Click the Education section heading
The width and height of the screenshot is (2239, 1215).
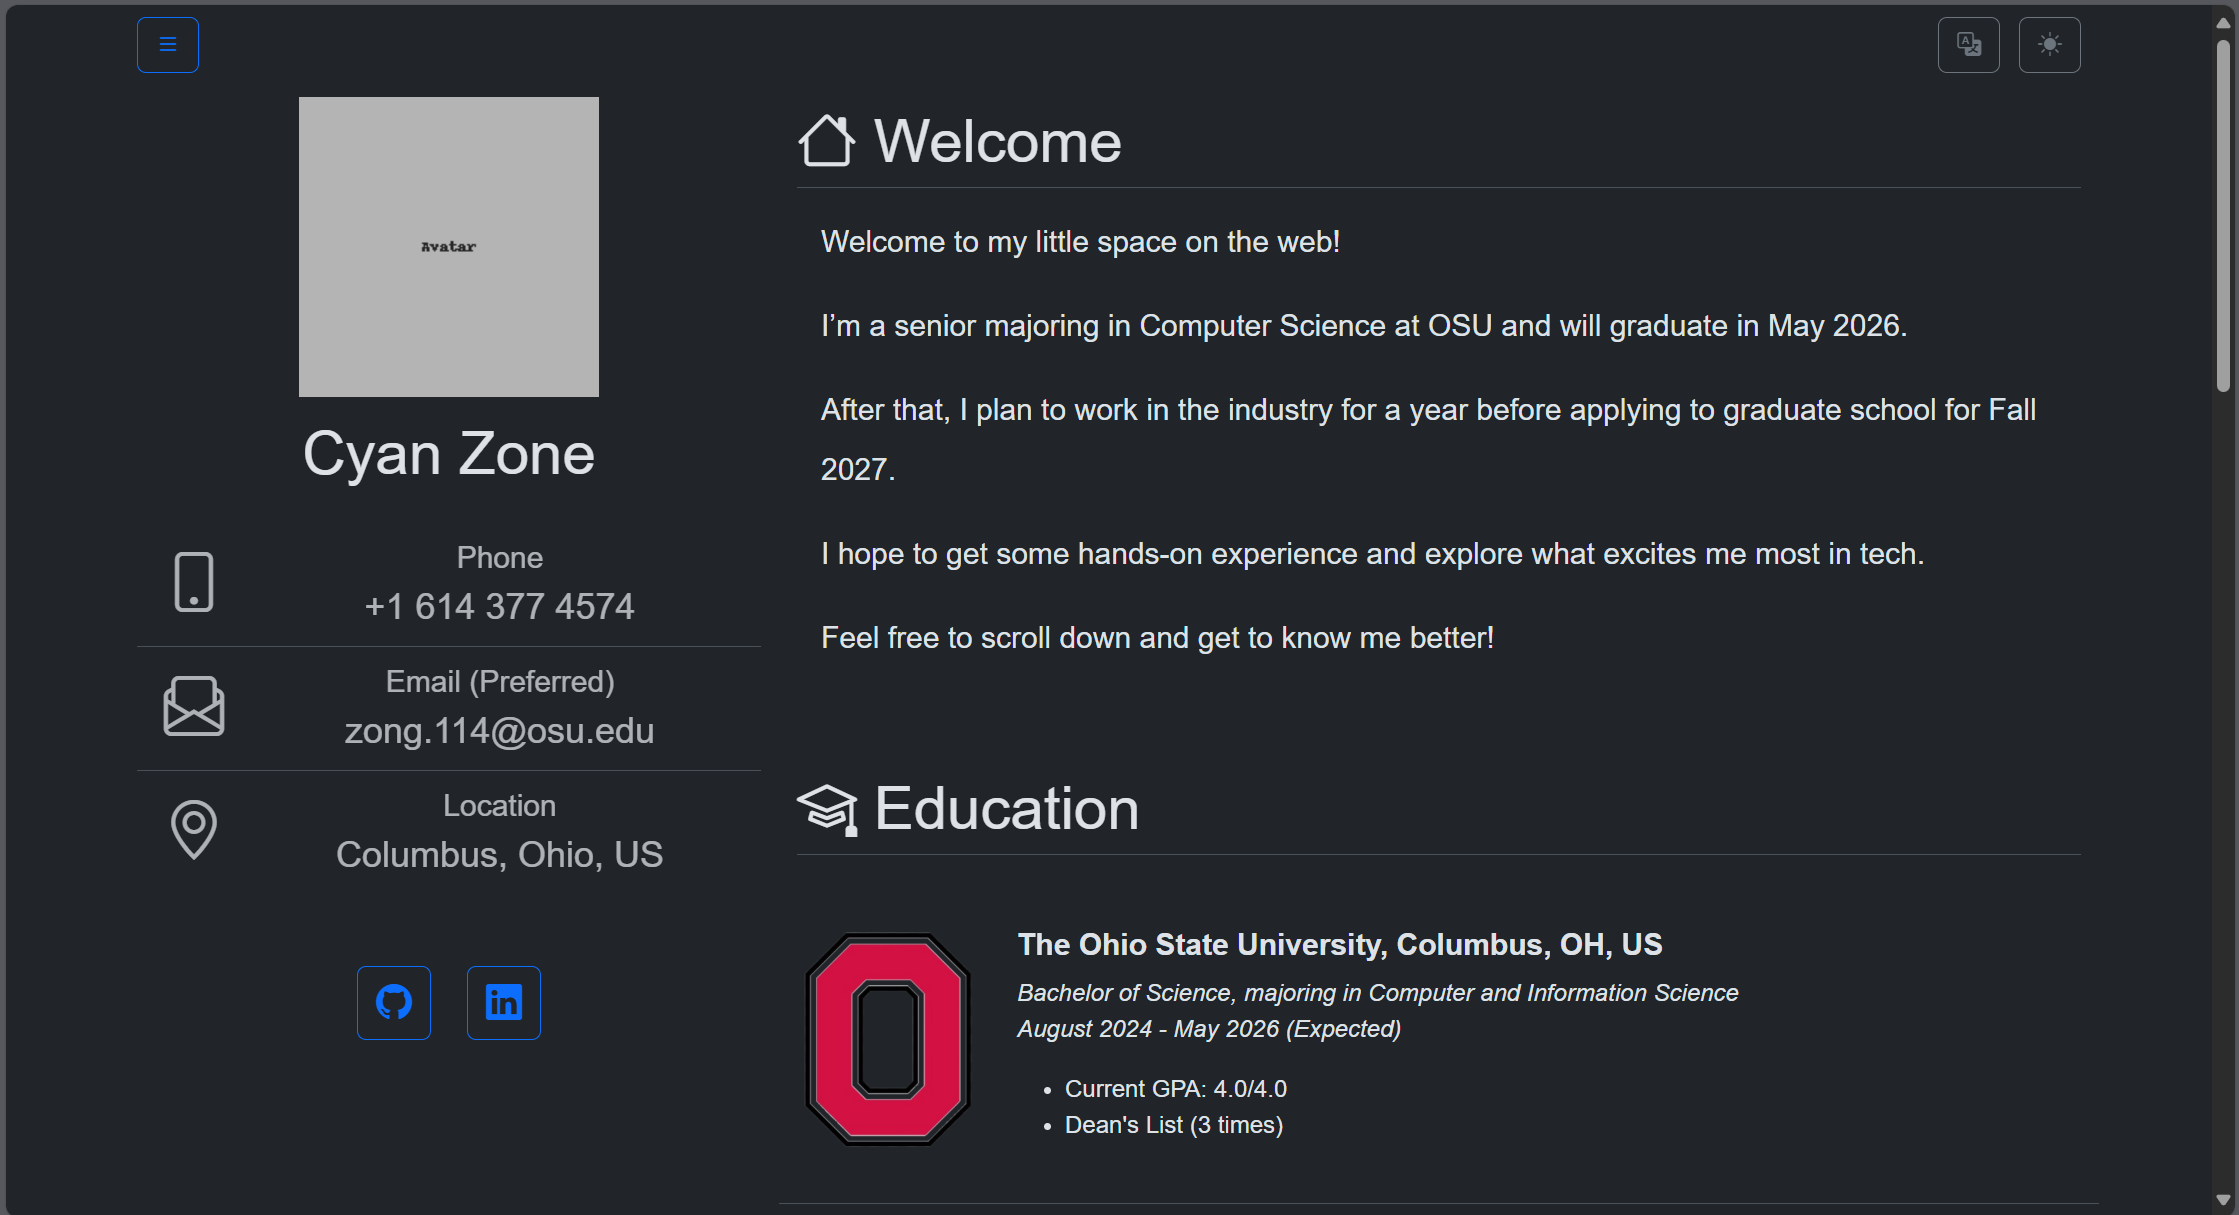point(1006,809)
